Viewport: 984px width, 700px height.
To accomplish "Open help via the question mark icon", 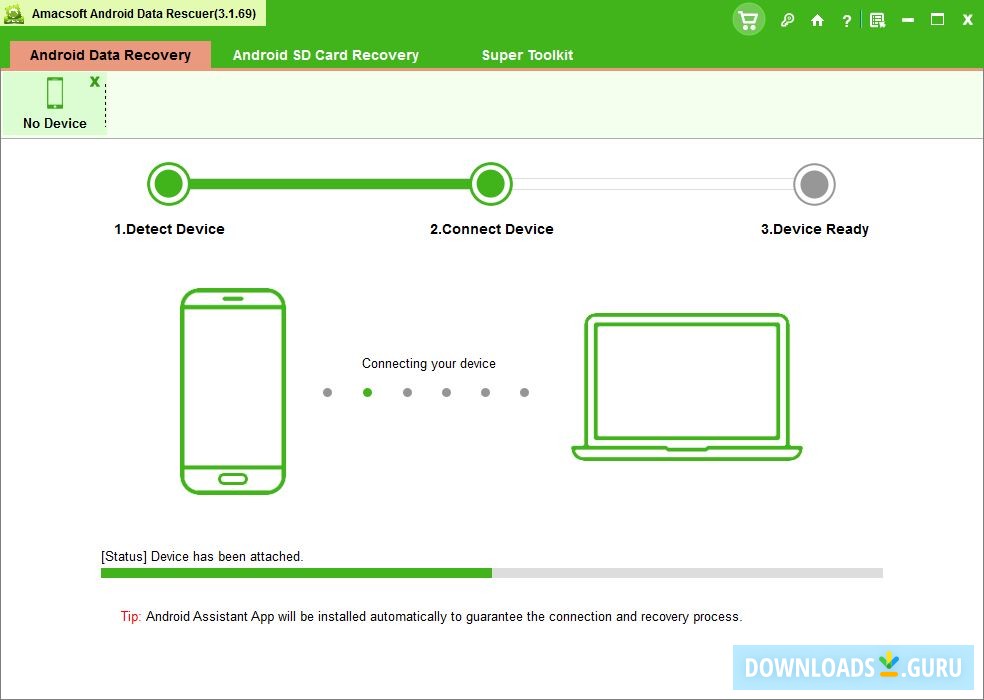I will pos(847,21).
